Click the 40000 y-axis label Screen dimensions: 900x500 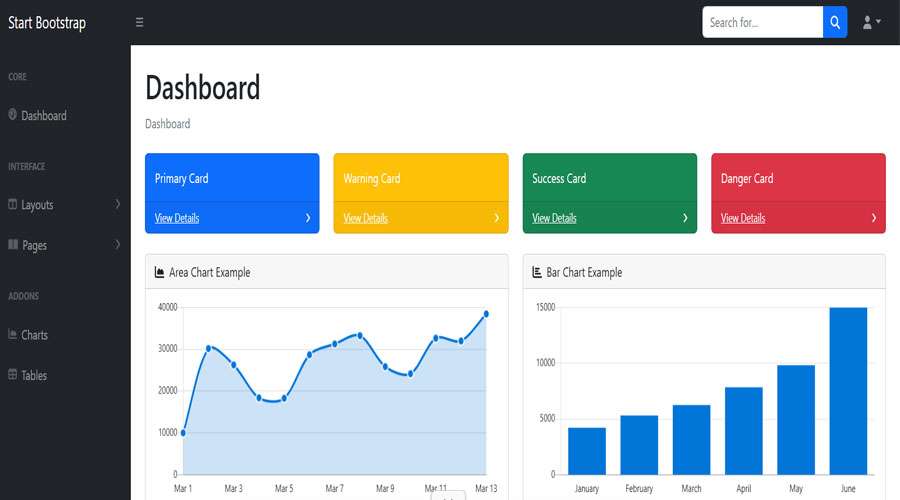168,307
